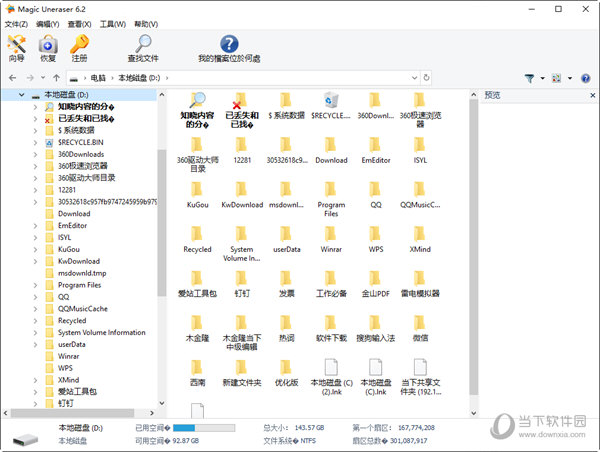Open the address bar history dropdown
This screenshot has height=452, width=600.
(x=414, y=78)
